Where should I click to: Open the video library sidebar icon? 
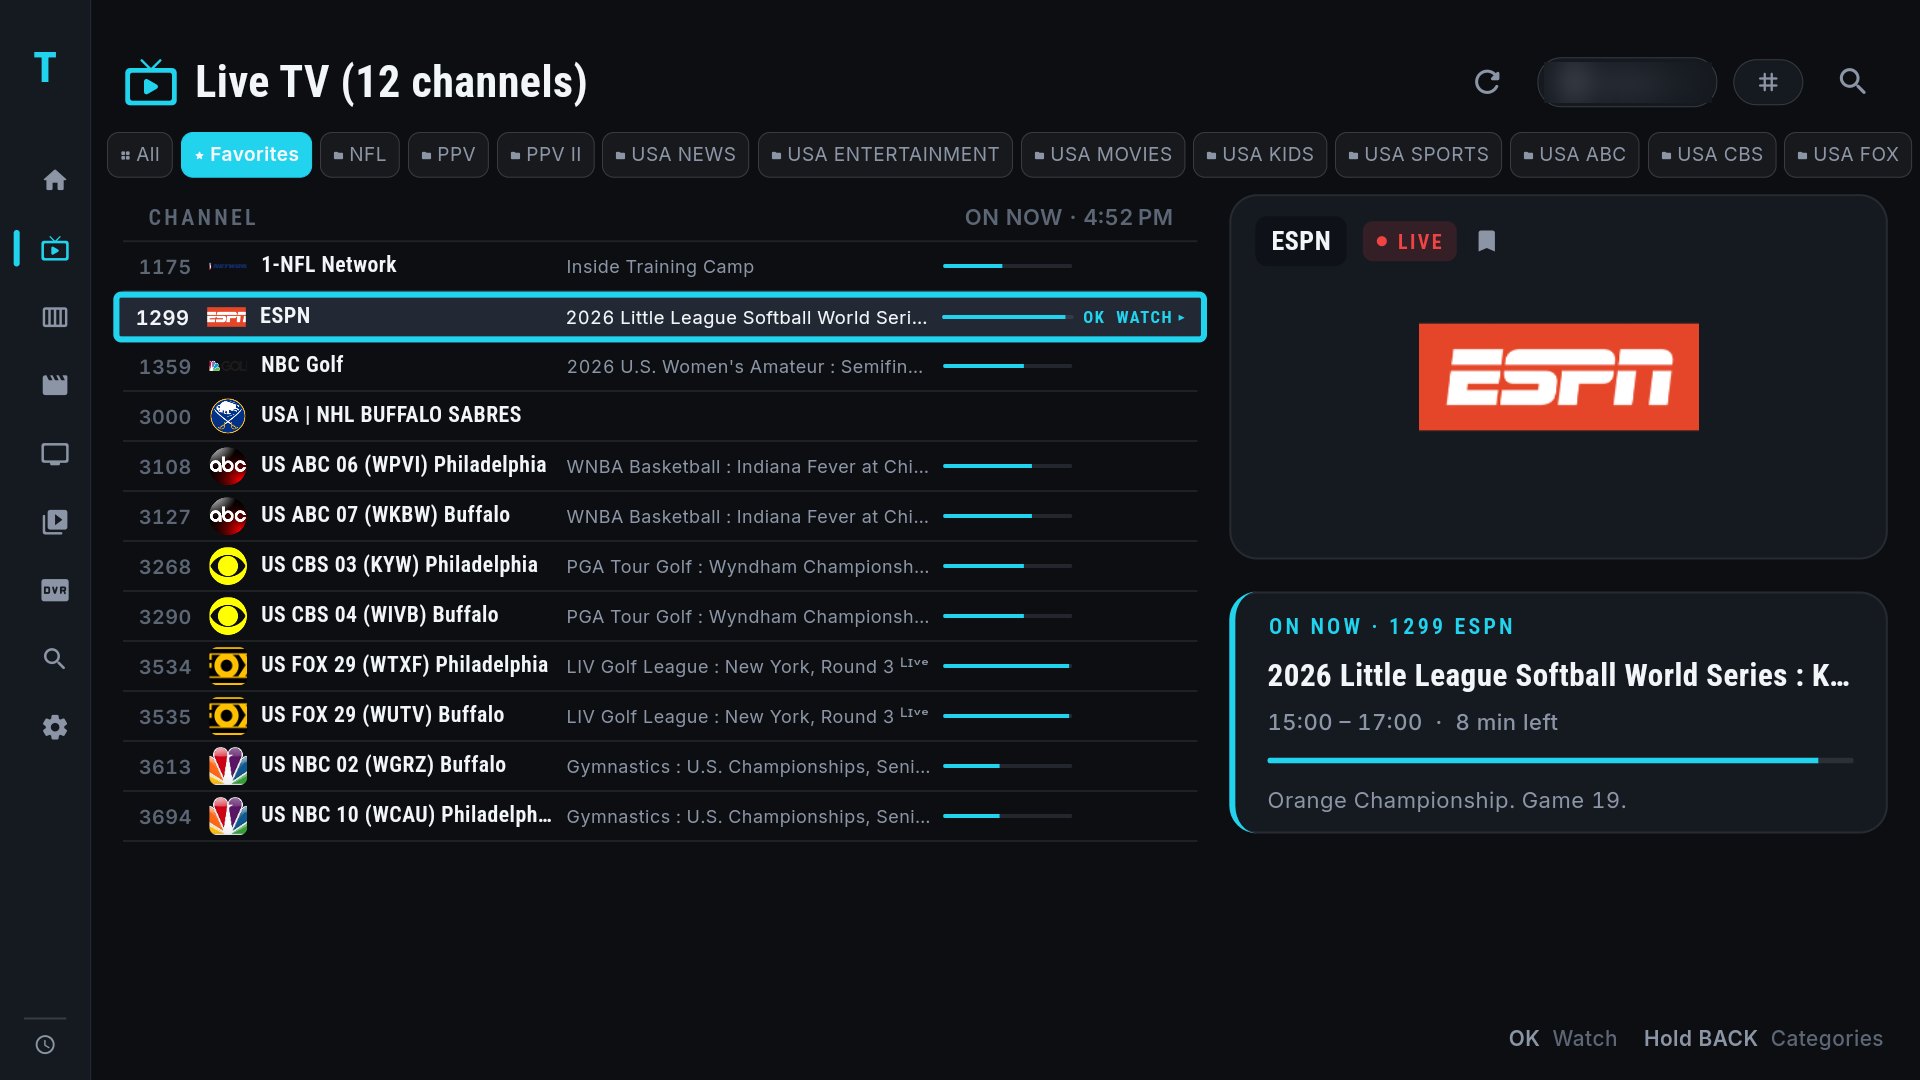click(x=55, y=522)
